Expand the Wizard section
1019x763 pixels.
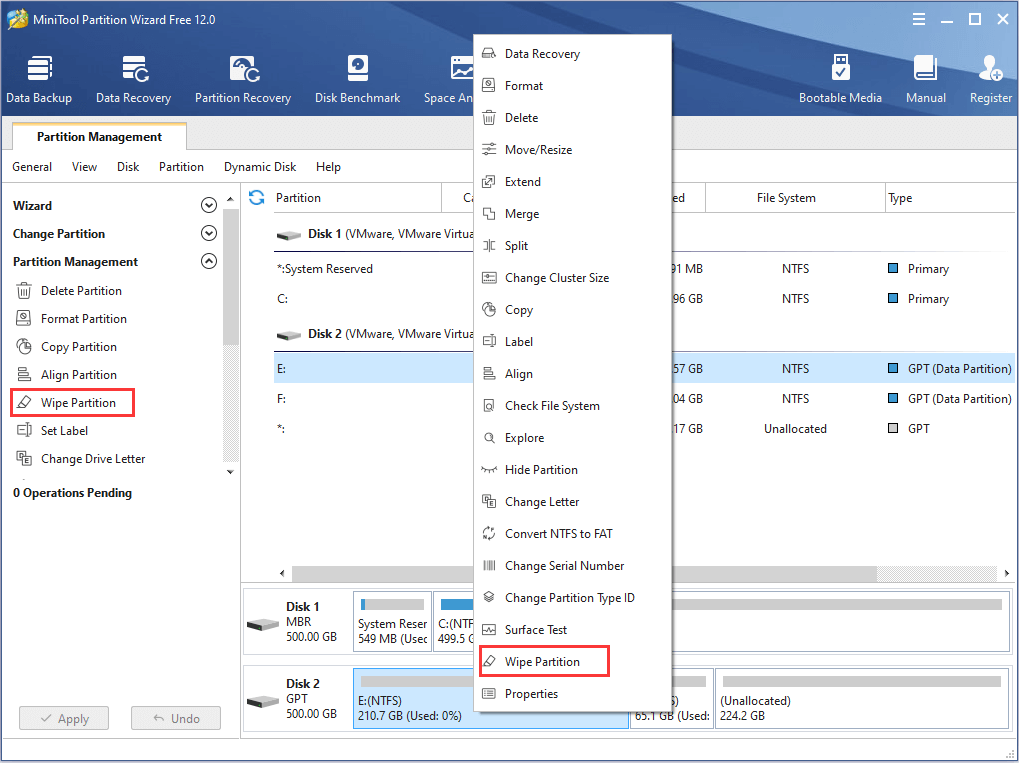209,205
